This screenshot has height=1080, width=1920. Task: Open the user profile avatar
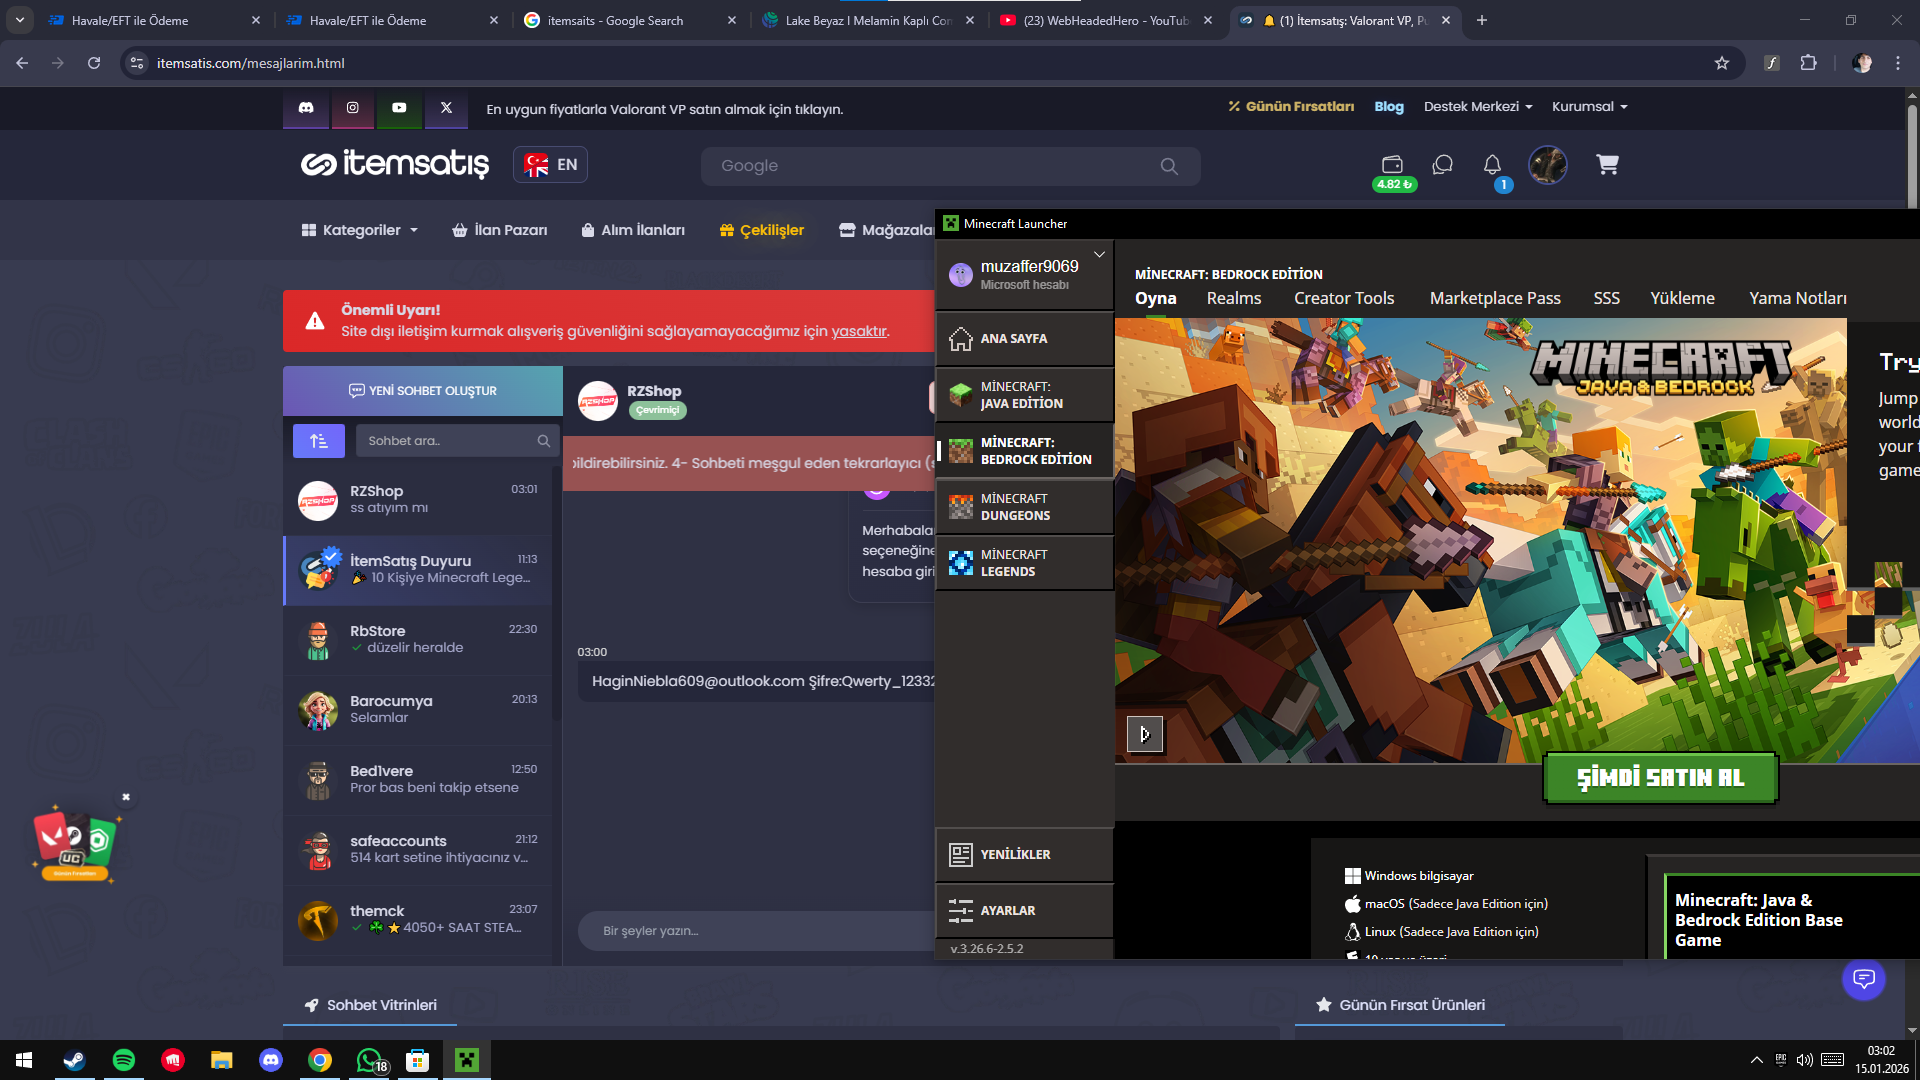pyautogui.click(x=1548, y=165)
